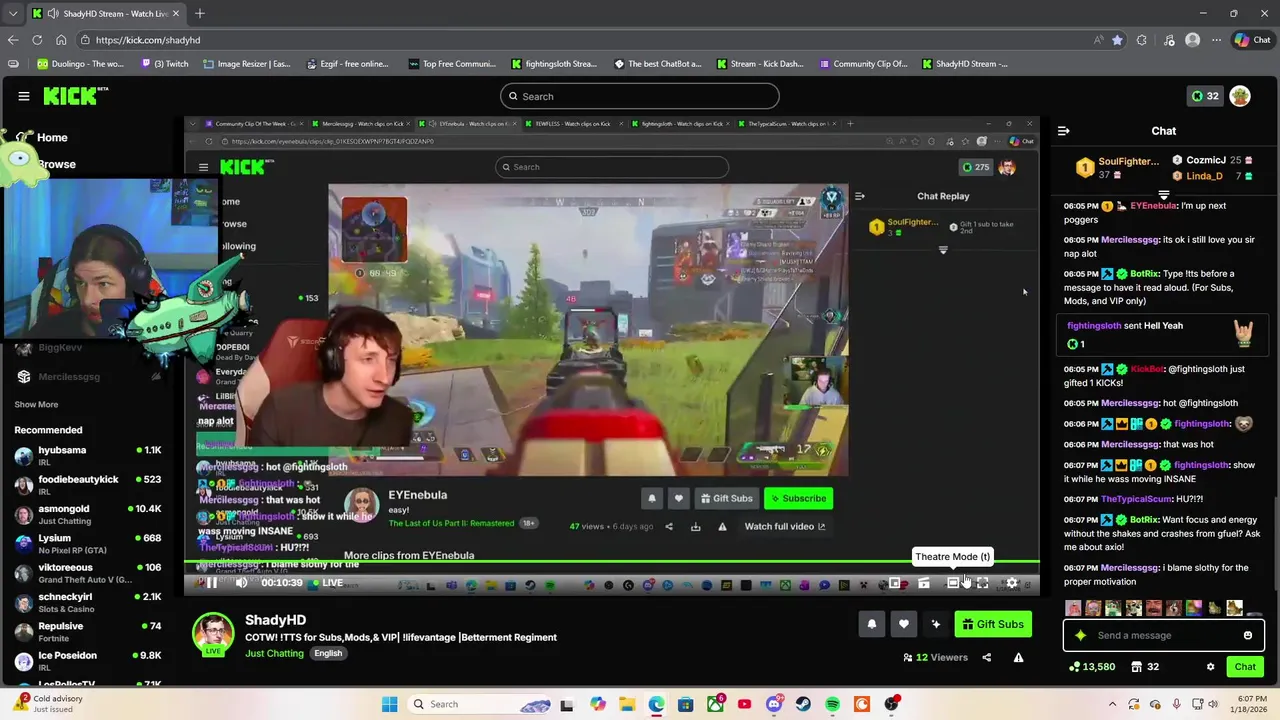Click the sparkle button beside Gift Subs

[x=935, y=624]
